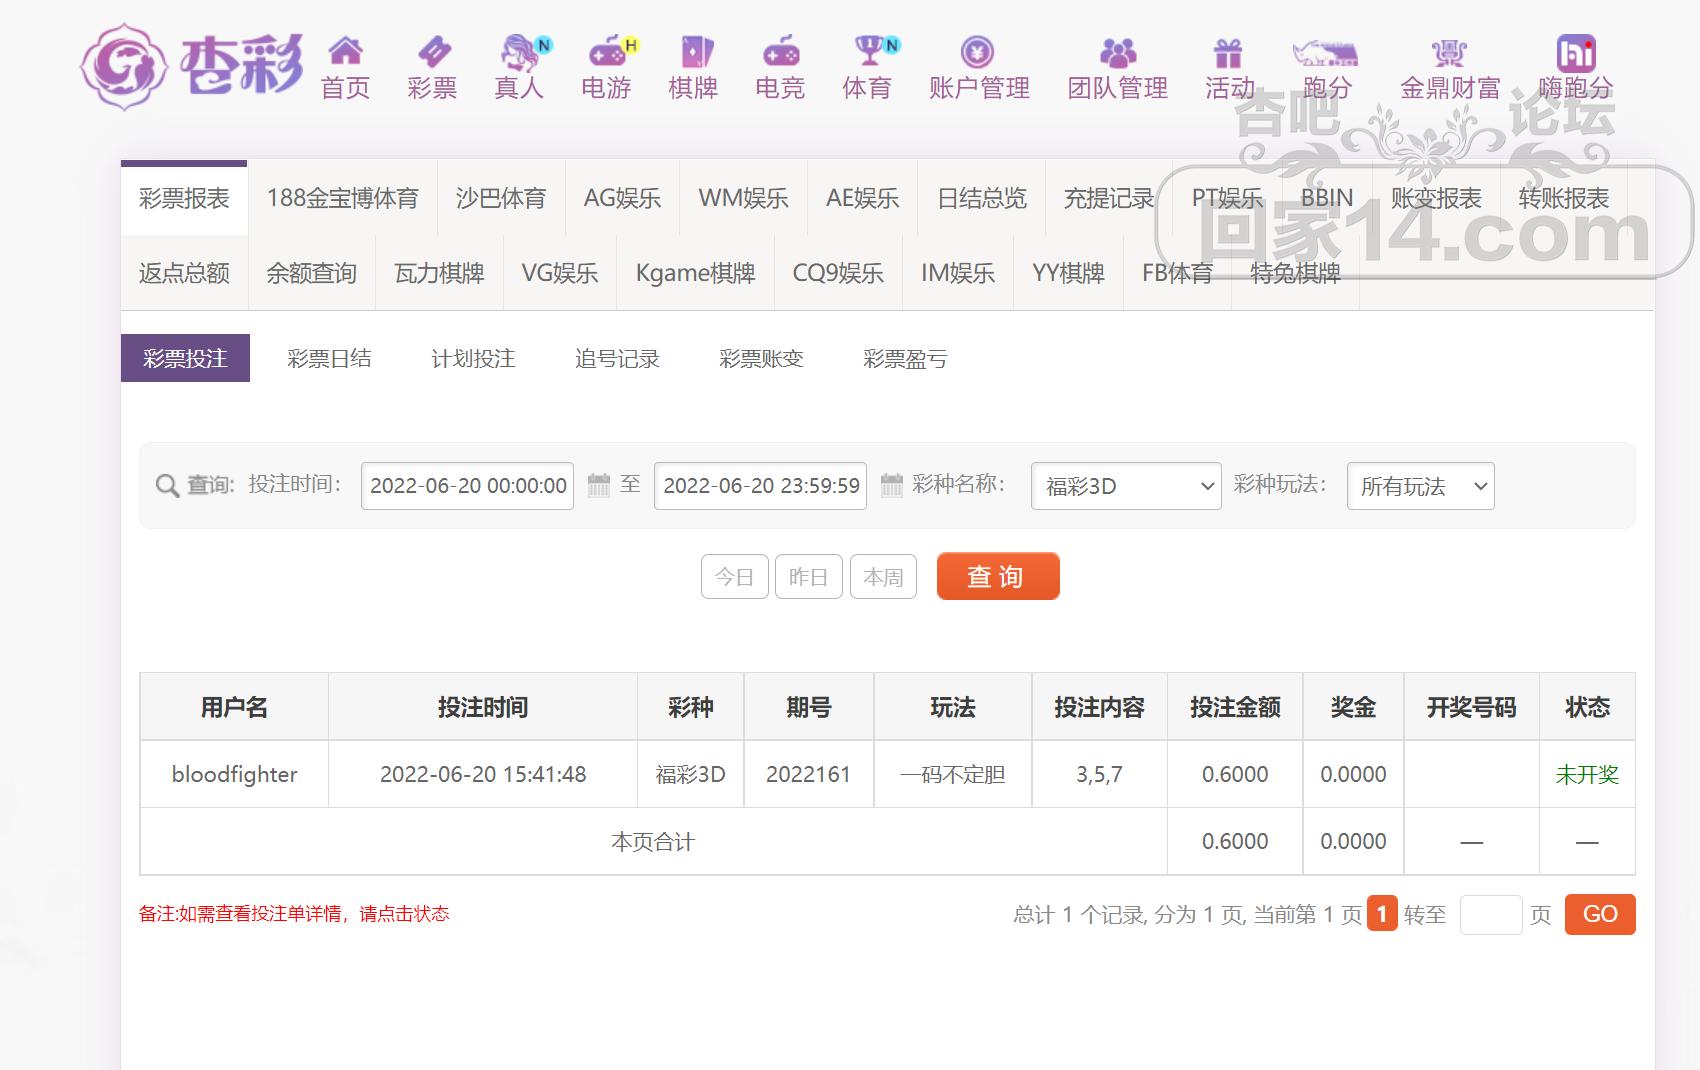The width and height of the screenshot is (1700, 1070).
Task: Select the 彩票盈亏 tab
Action: coord(905,359)
